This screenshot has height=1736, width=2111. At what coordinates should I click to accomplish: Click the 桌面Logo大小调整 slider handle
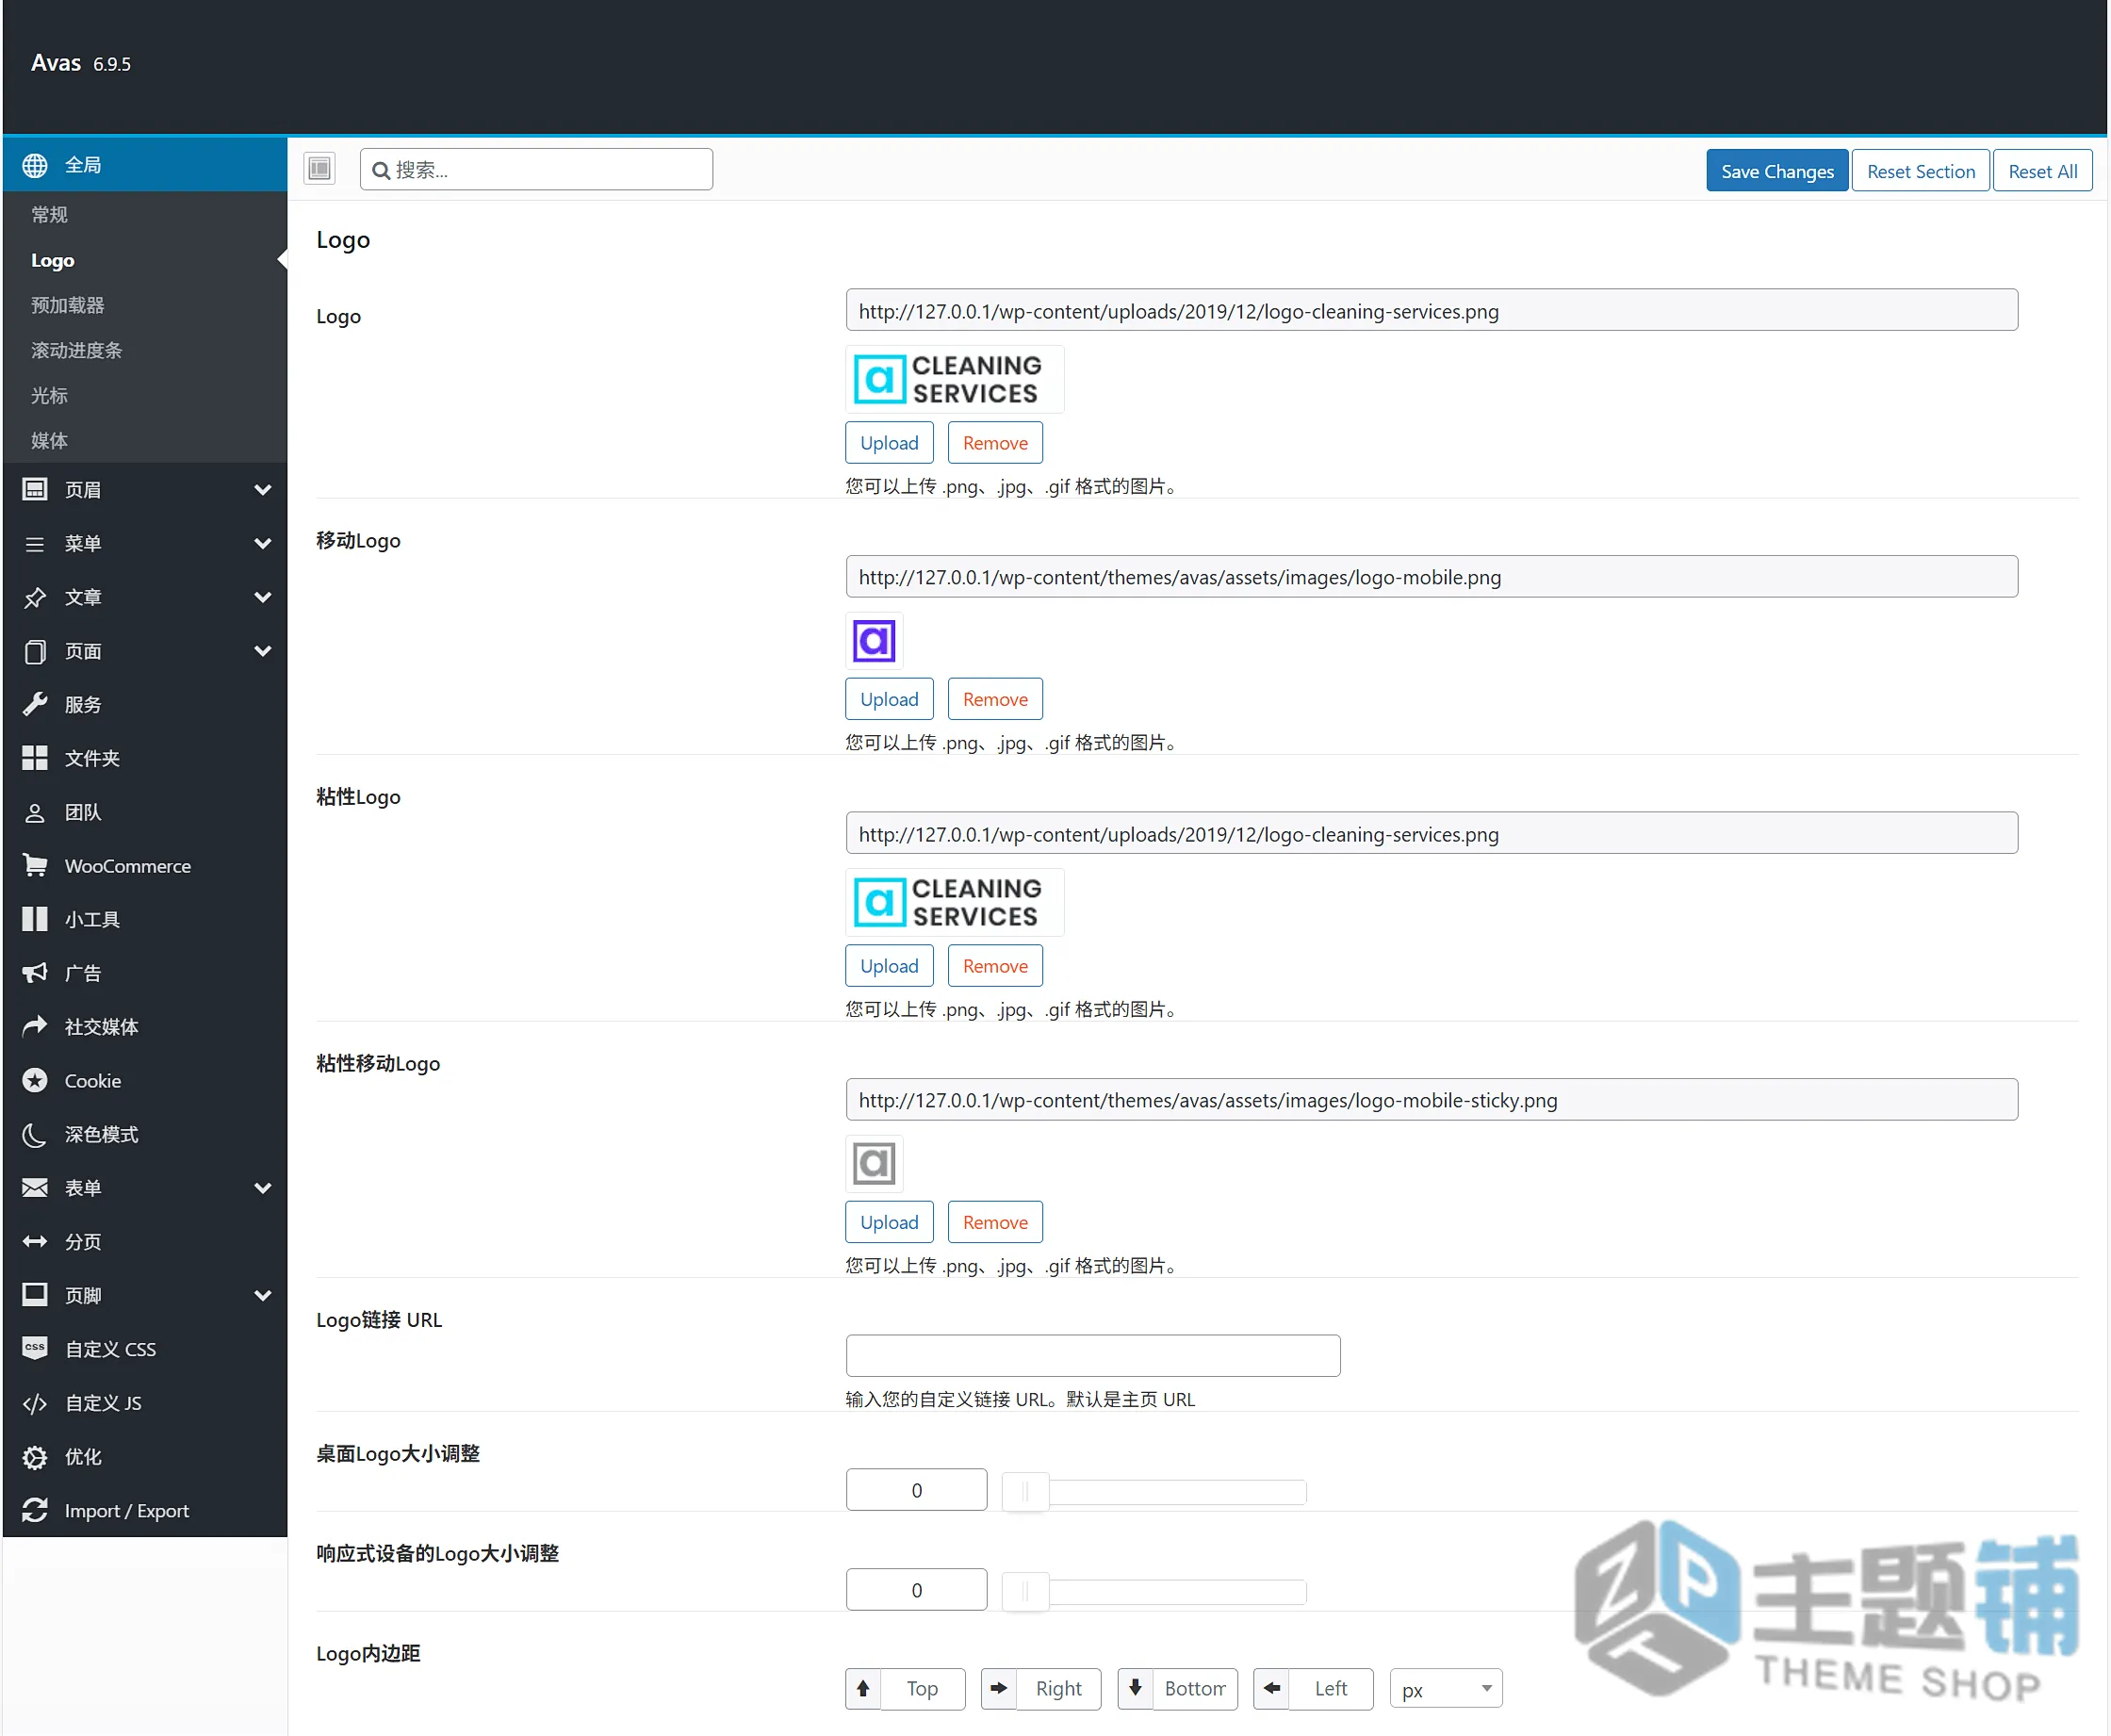(x=1026, y=1492)
